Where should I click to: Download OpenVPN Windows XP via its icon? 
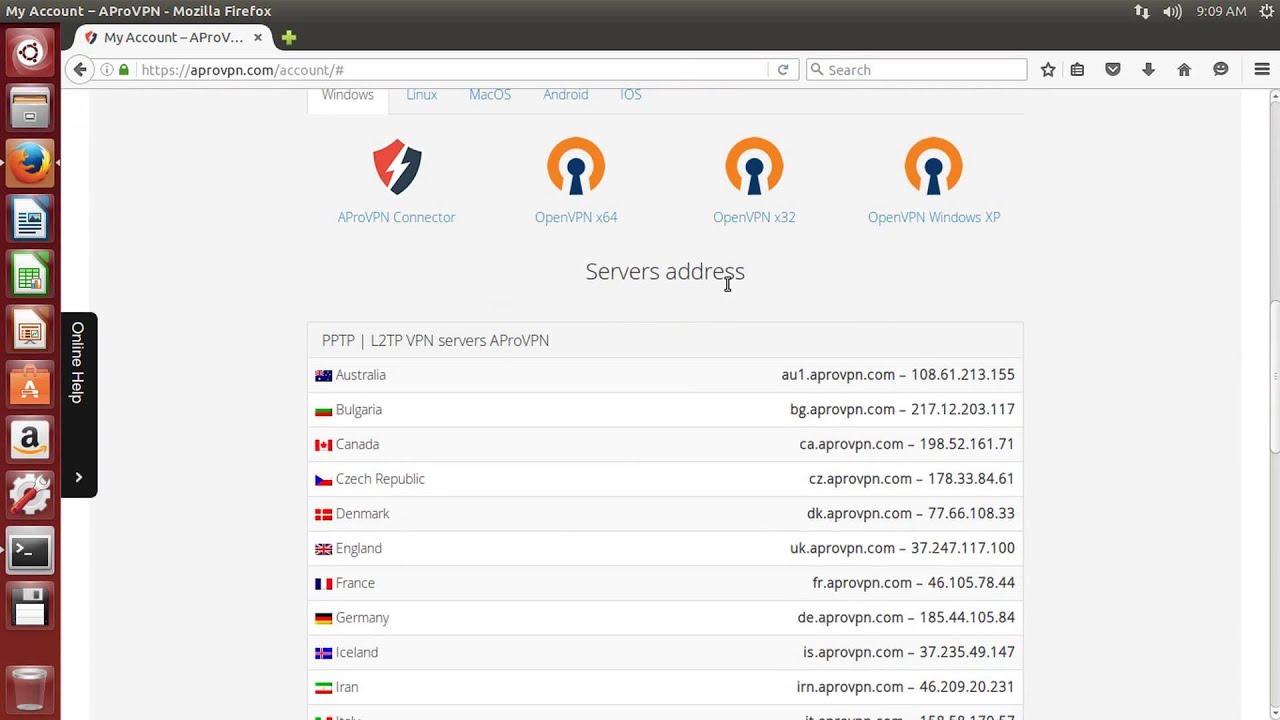coord(934,166)
